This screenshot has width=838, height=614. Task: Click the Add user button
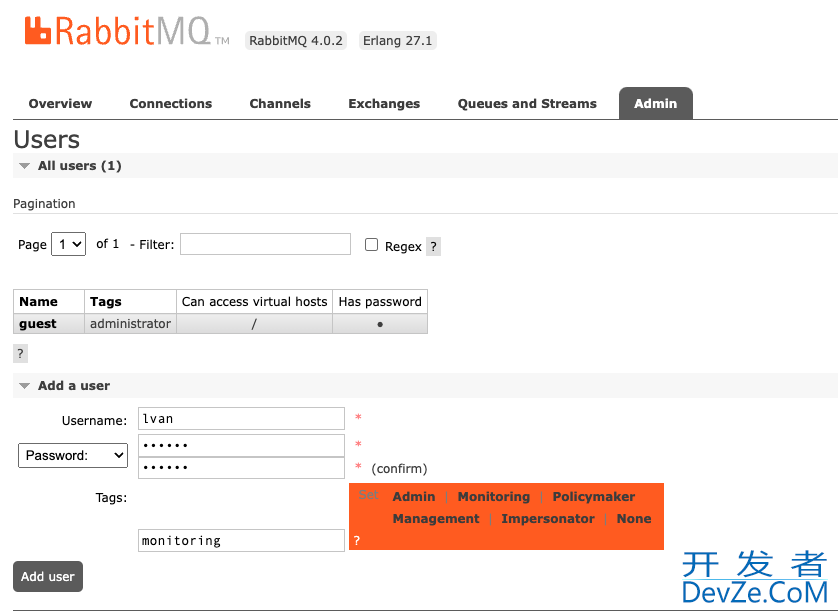(x=48, y=577)
